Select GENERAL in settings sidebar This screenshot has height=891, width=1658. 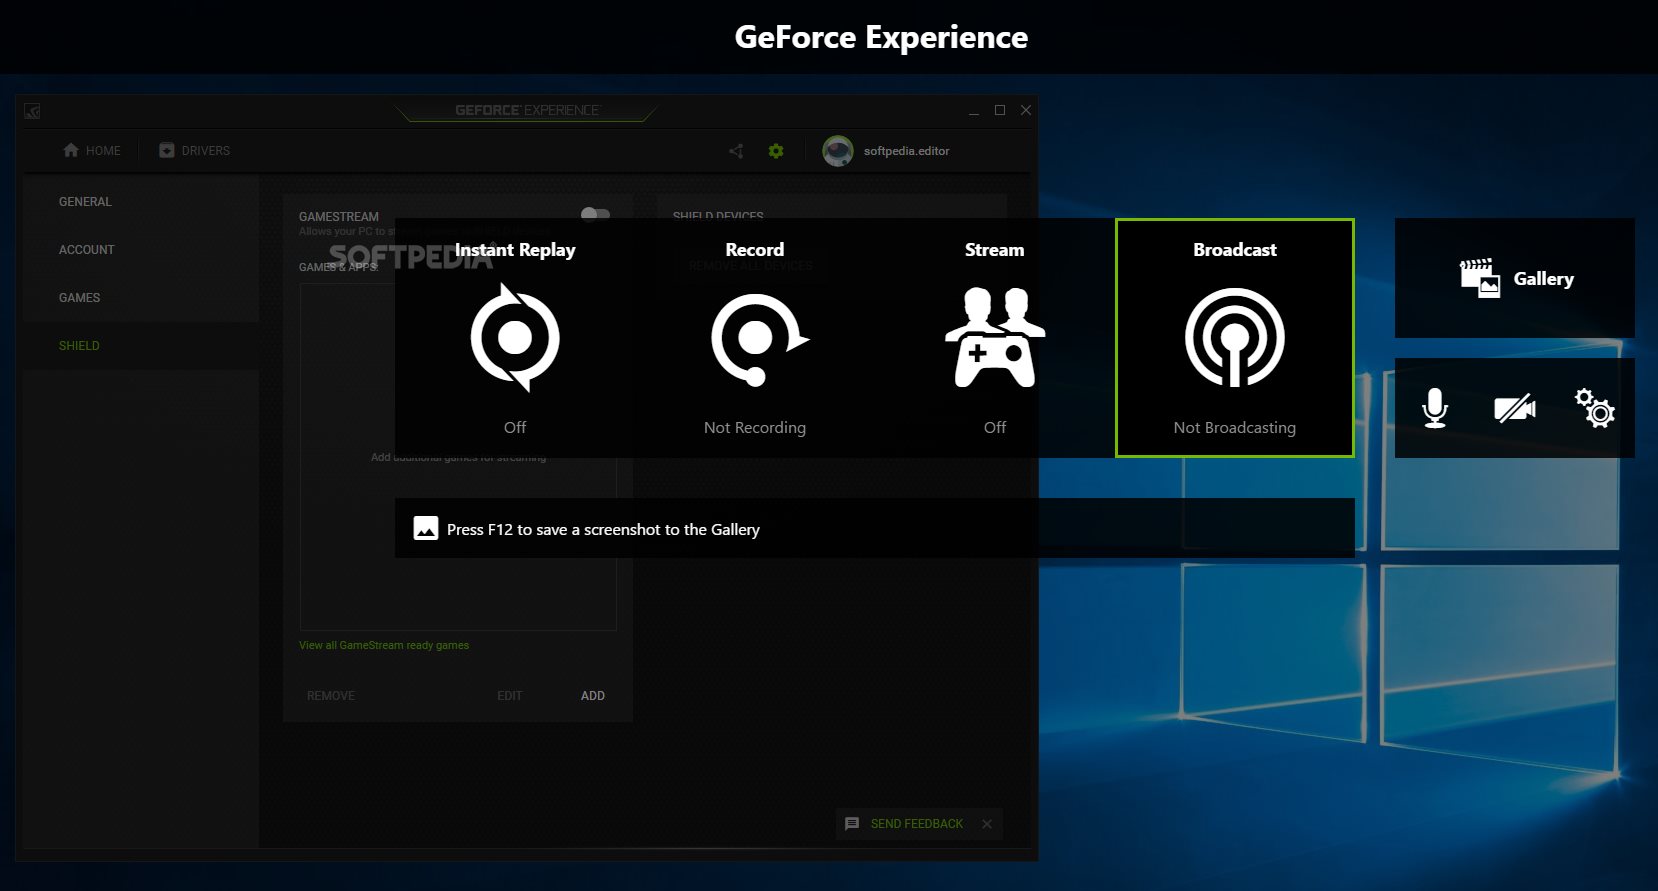pyautogui.click(x=85, y=202)
